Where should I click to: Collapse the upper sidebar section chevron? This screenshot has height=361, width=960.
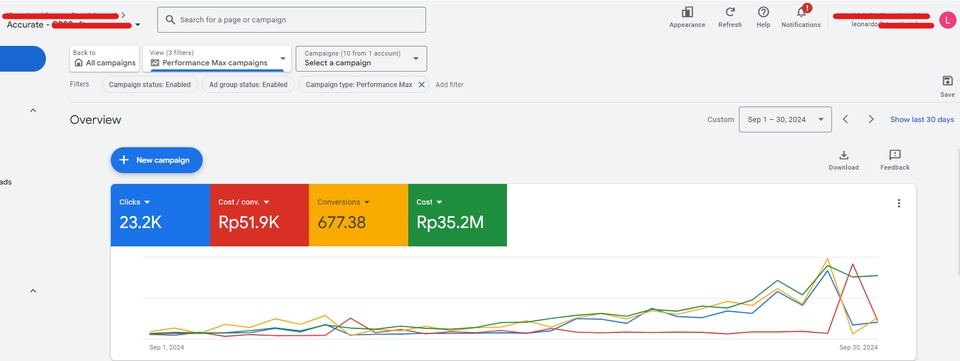coord(33,110)
